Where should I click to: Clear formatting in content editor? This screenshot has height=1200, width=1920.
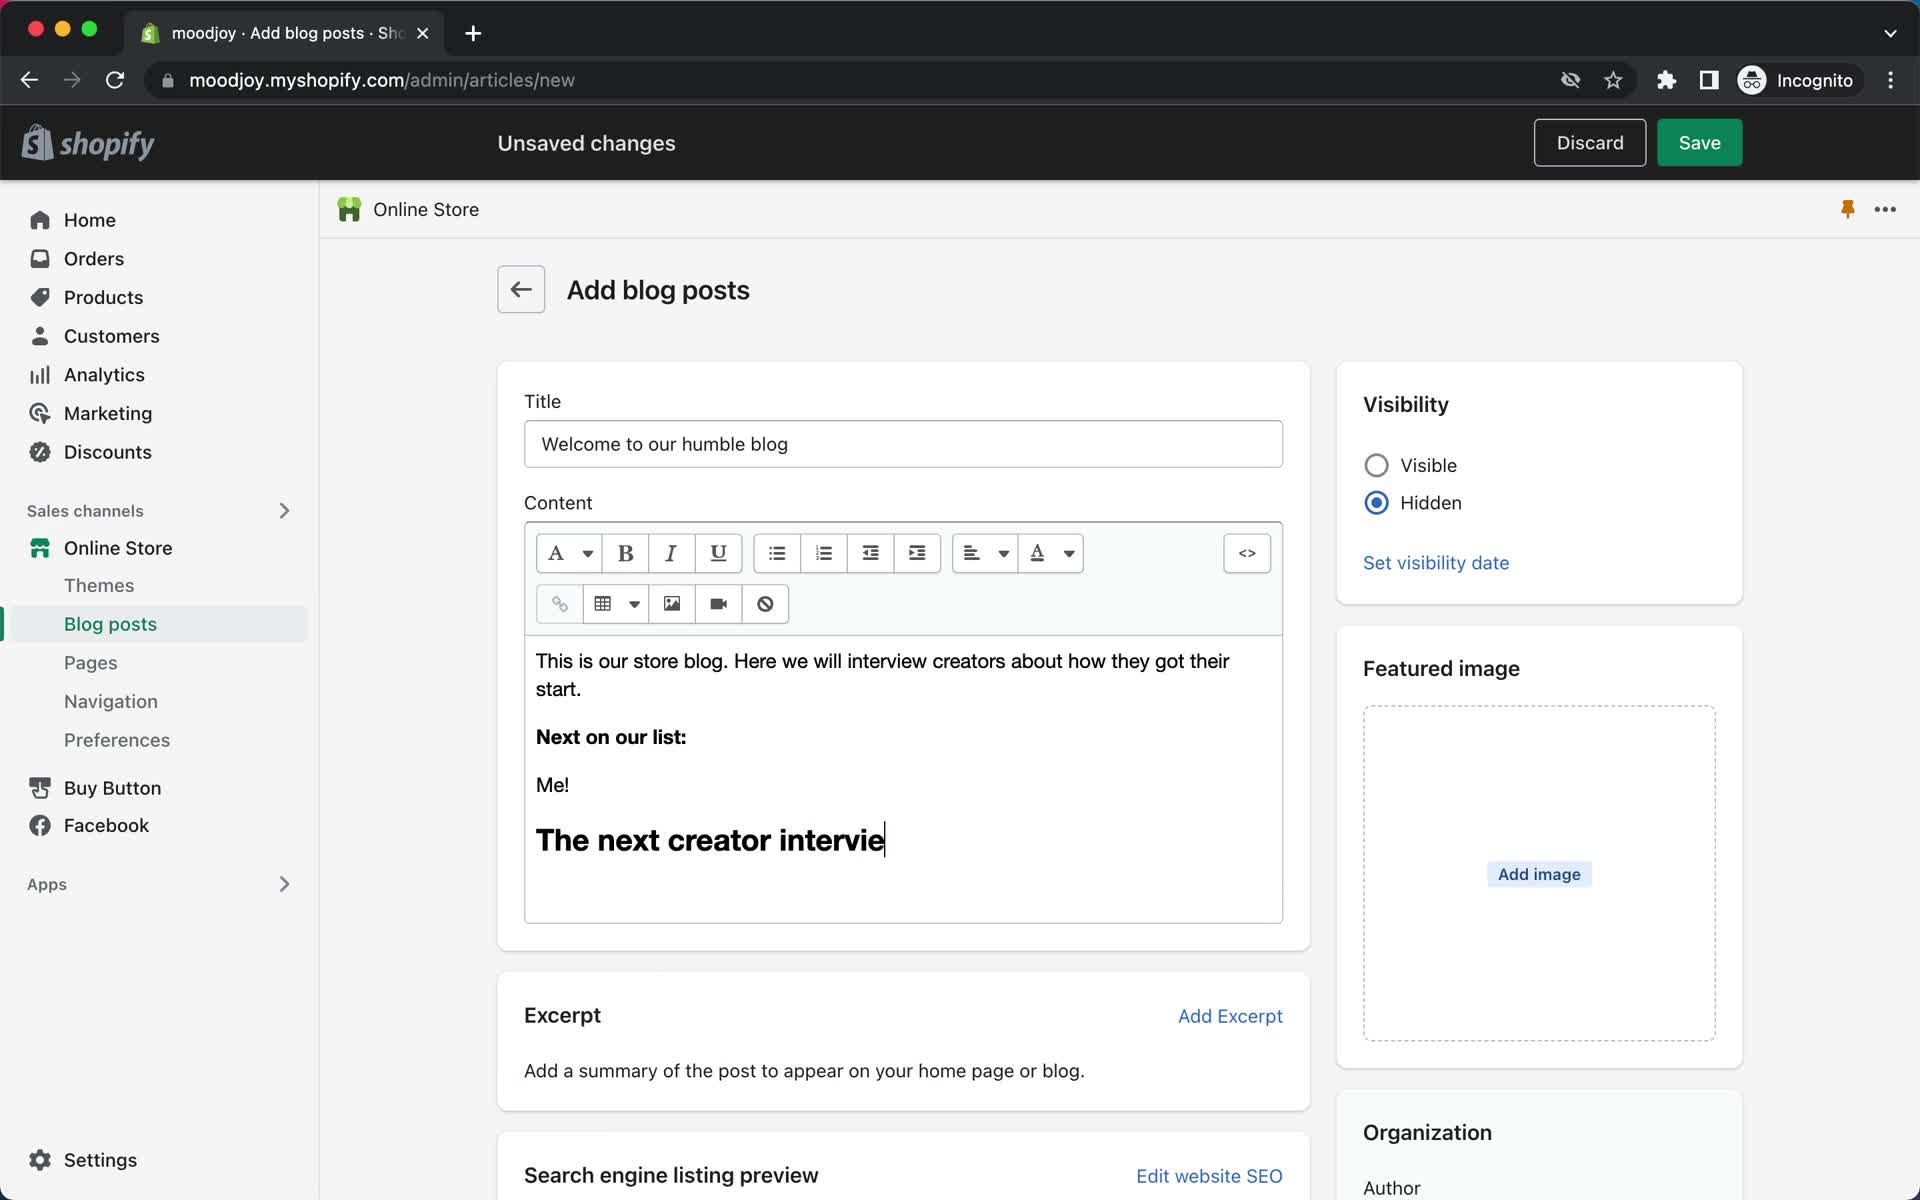[x=765, y=604]
